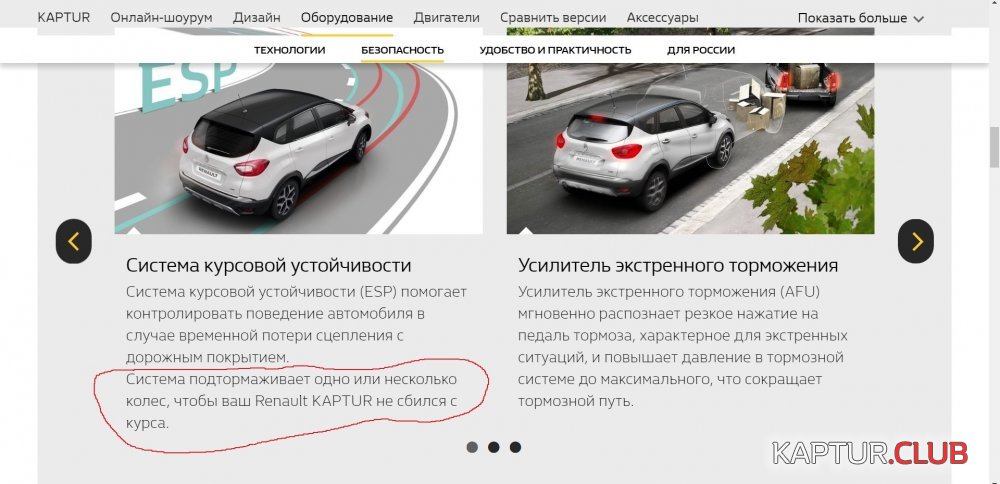Open Онлайн-шоурум in the top navigation

point(161,18)
